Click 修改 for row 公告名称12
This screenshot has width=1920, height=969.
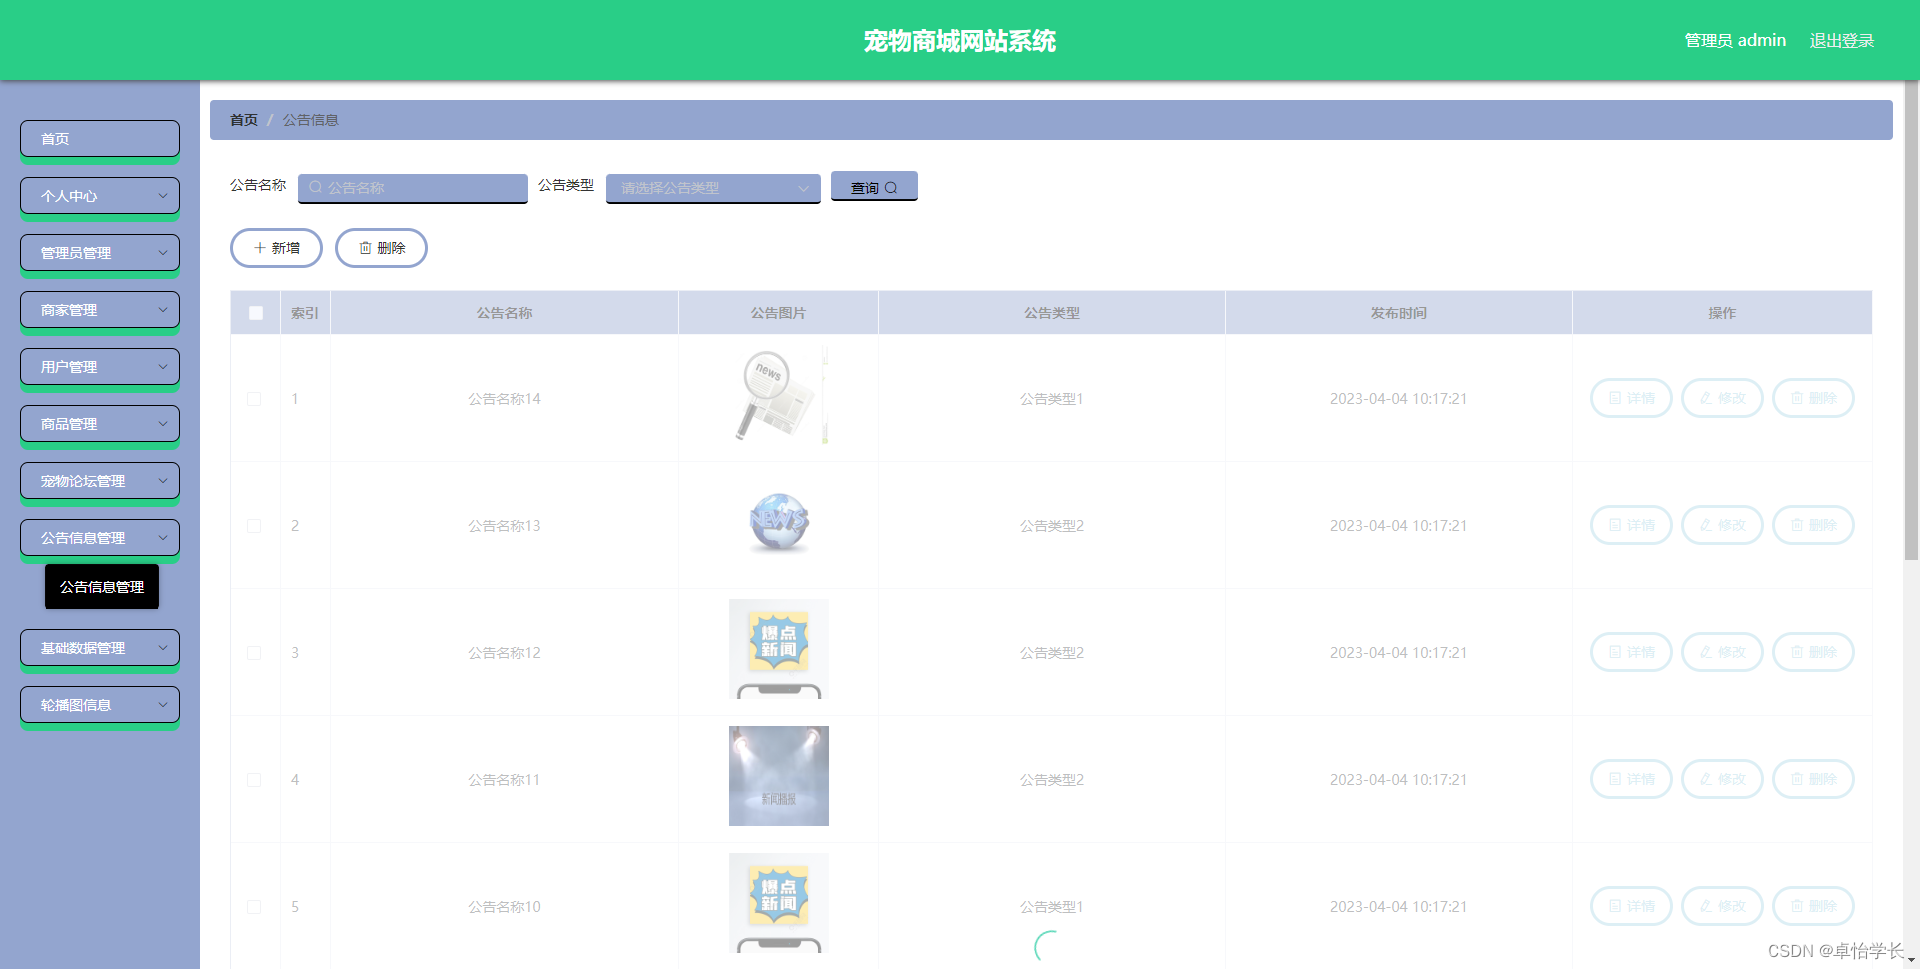pyautogui.click(x=1722, y=652)
